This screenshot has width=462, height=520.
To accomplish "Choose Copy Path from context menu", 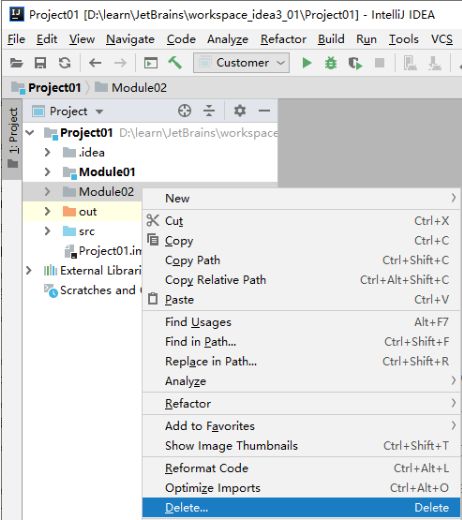I will [301, 260].
